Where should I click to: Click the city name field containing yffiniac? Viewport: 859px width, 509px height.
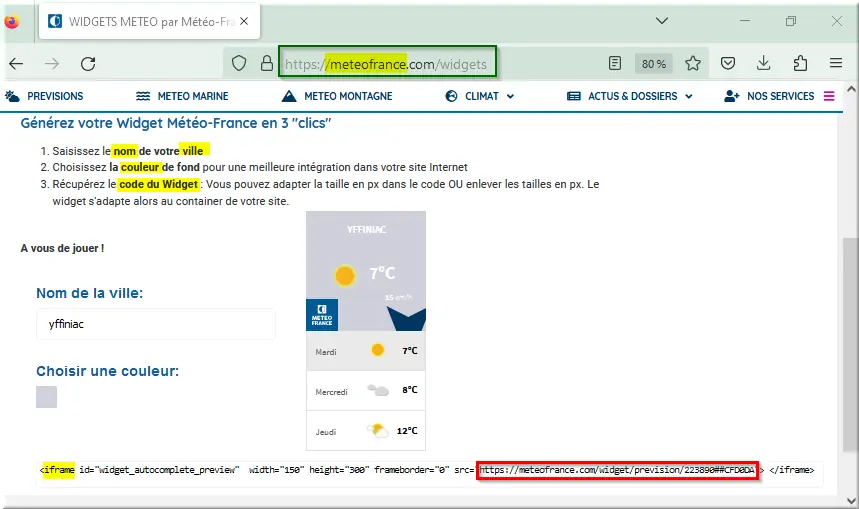coord(156,324)
